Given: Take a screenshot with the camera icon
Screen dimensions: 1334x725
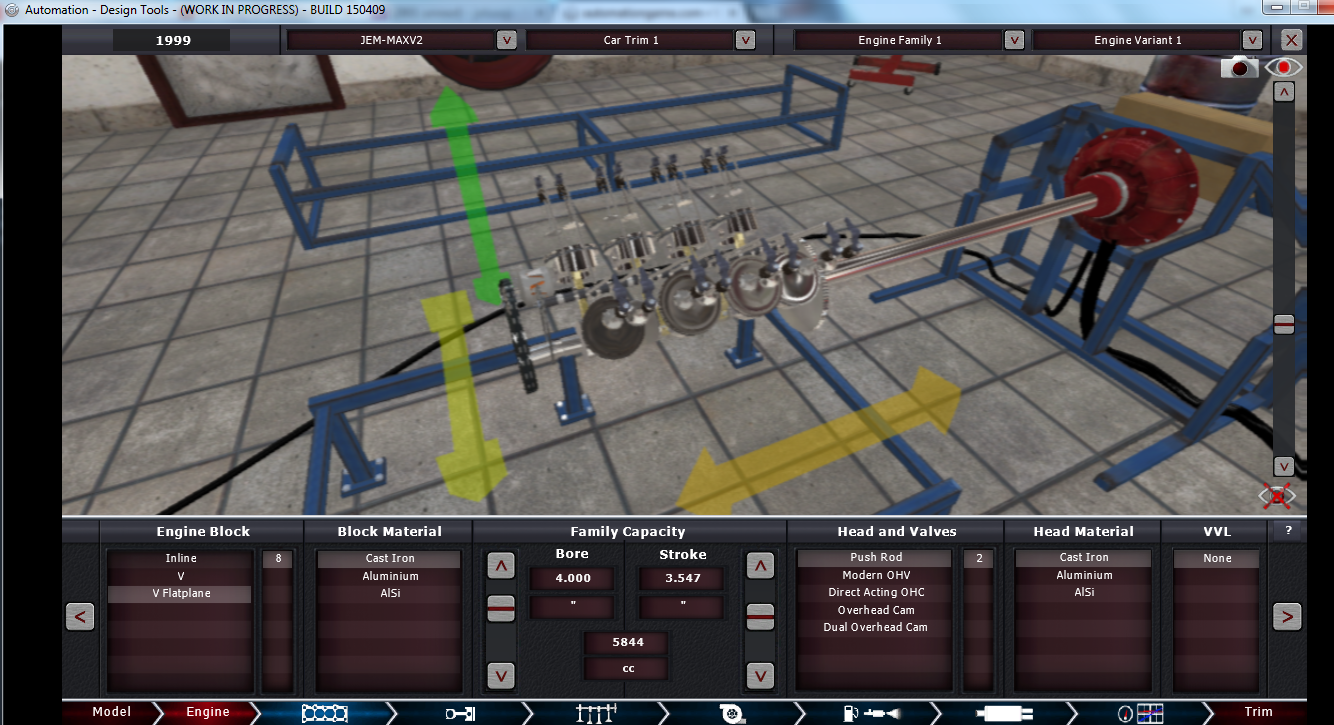Looking at the screenshot, I should point(1241,67).
